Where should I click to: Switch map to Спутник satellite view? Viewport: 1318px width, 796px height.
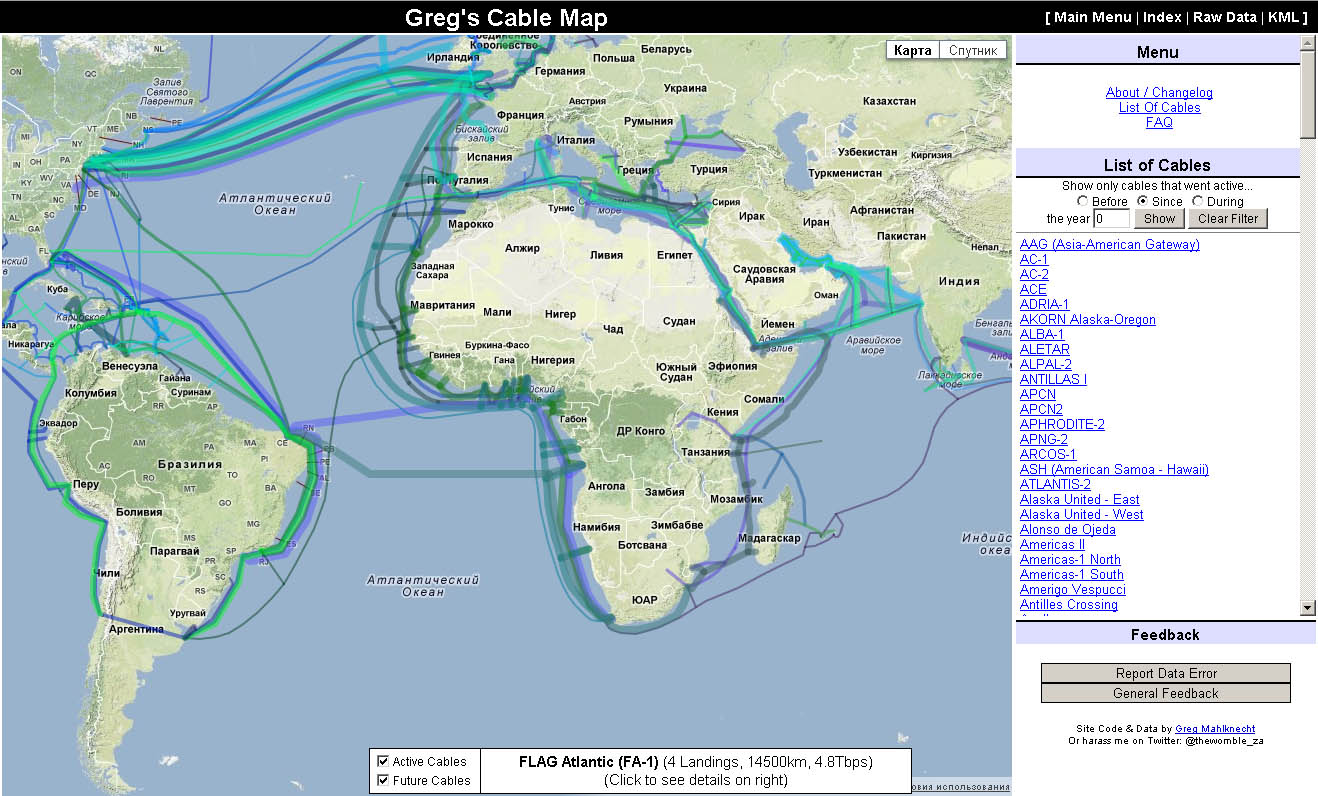[972, 50]
